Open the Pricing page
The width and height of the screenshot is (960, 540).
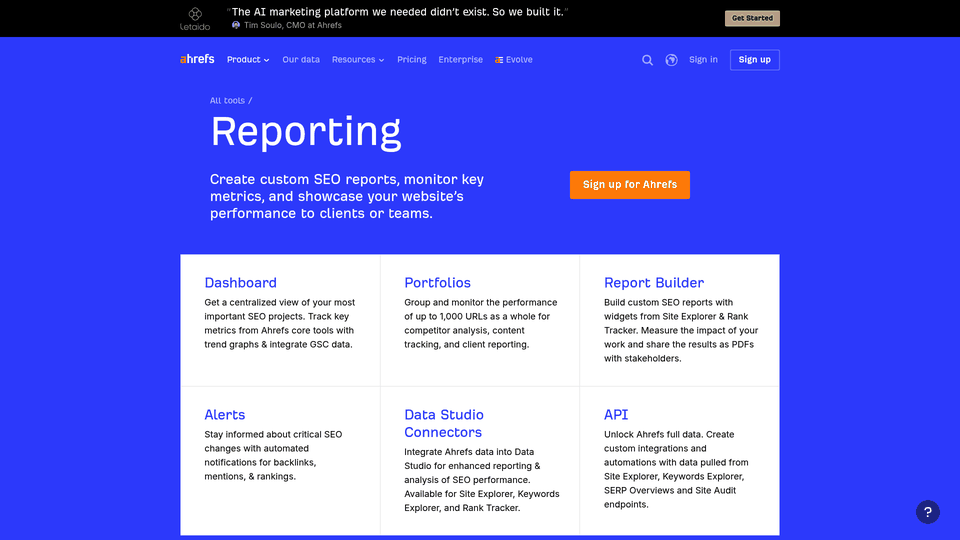click(x=411, y=60)
